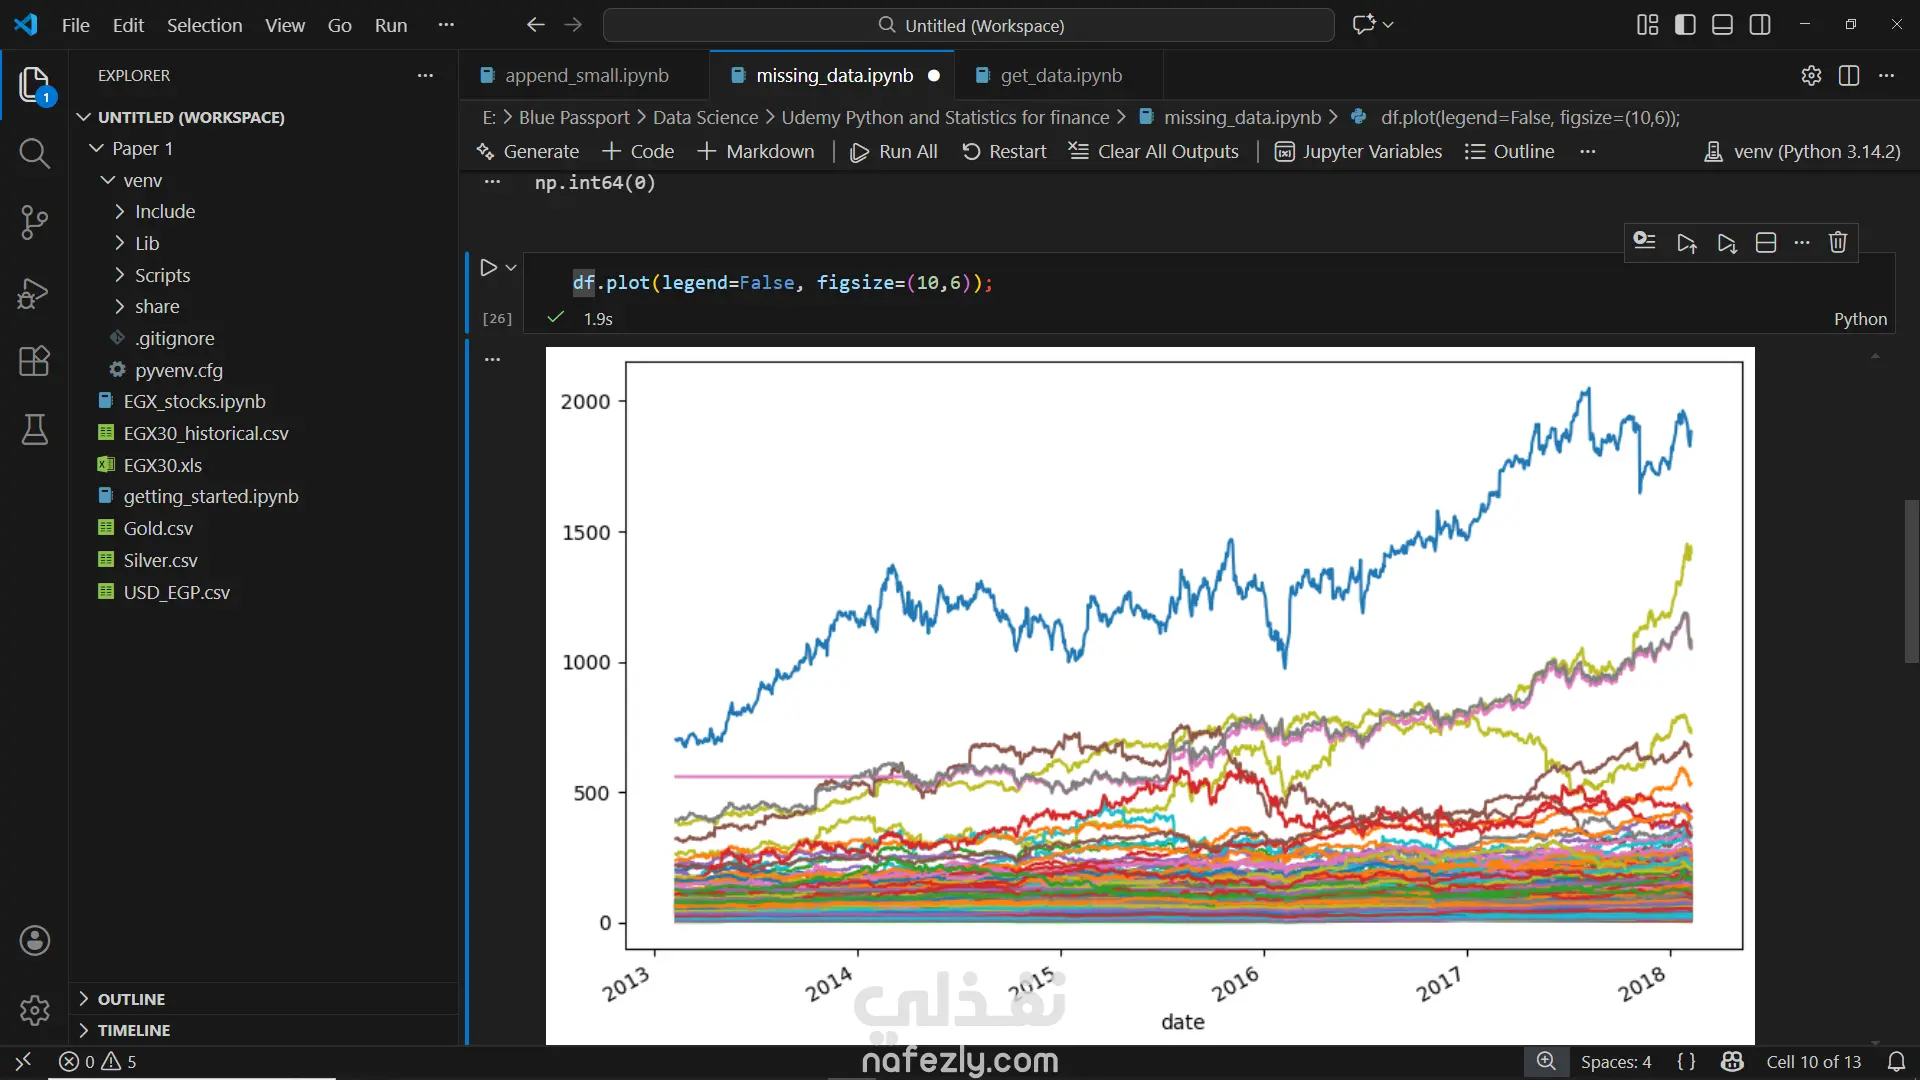
Task: Expand the Scripts folder
Action: (162, 275)
